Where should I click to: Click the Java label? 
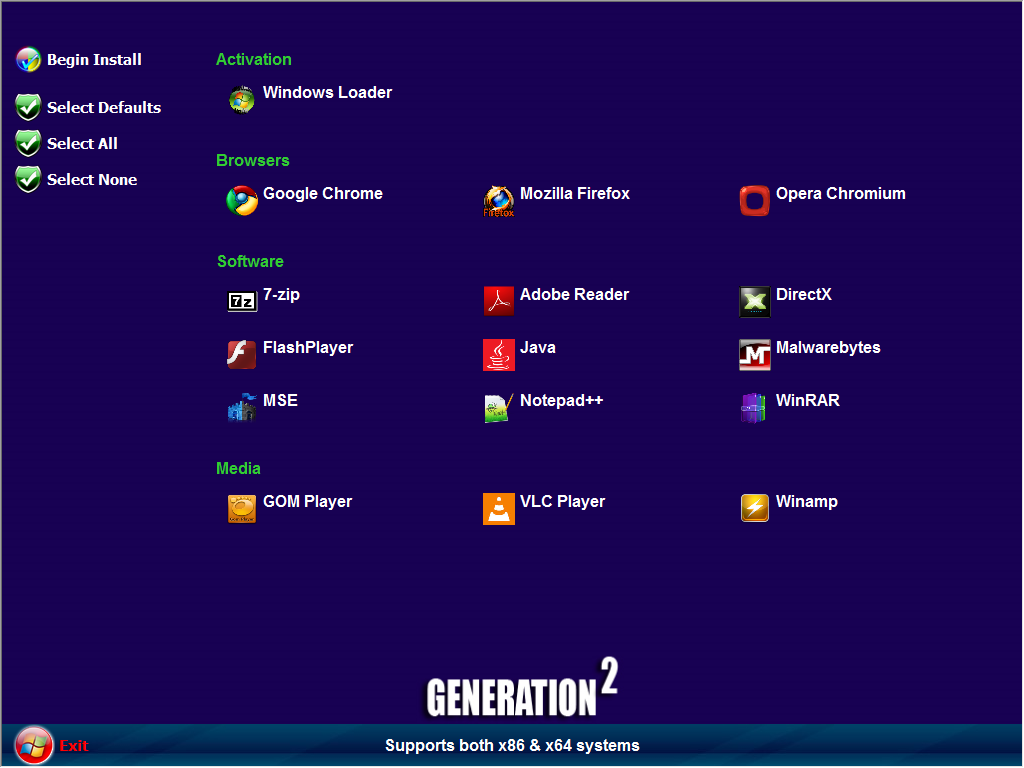click(537, 347)
